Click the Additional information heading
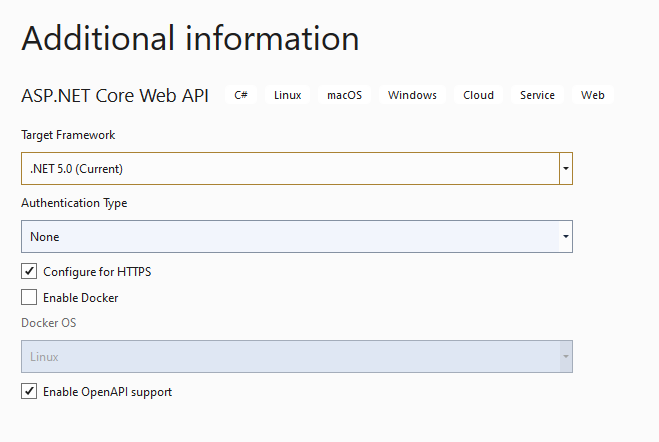 pos(190,38)
